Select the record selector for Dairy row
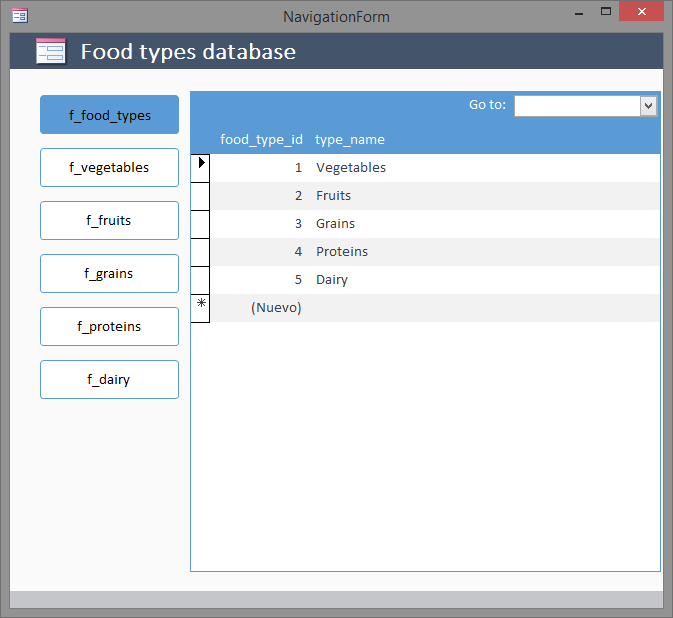This screenshot has width=673, height=618. click(200, 280)
